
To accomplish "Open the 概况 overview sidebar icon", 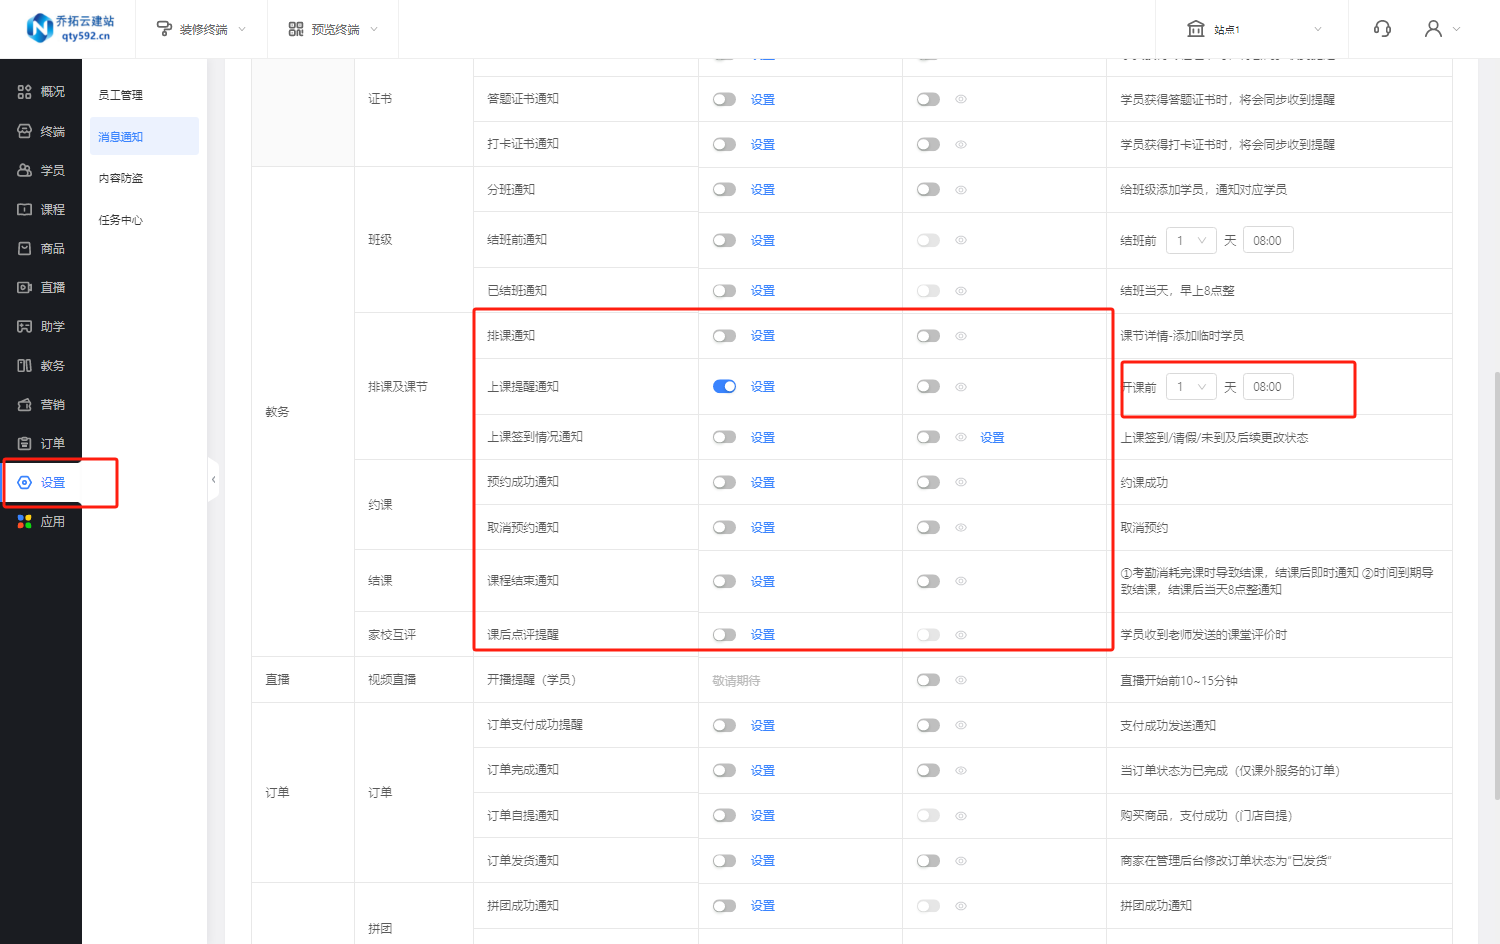I will [x=25, y=92].
